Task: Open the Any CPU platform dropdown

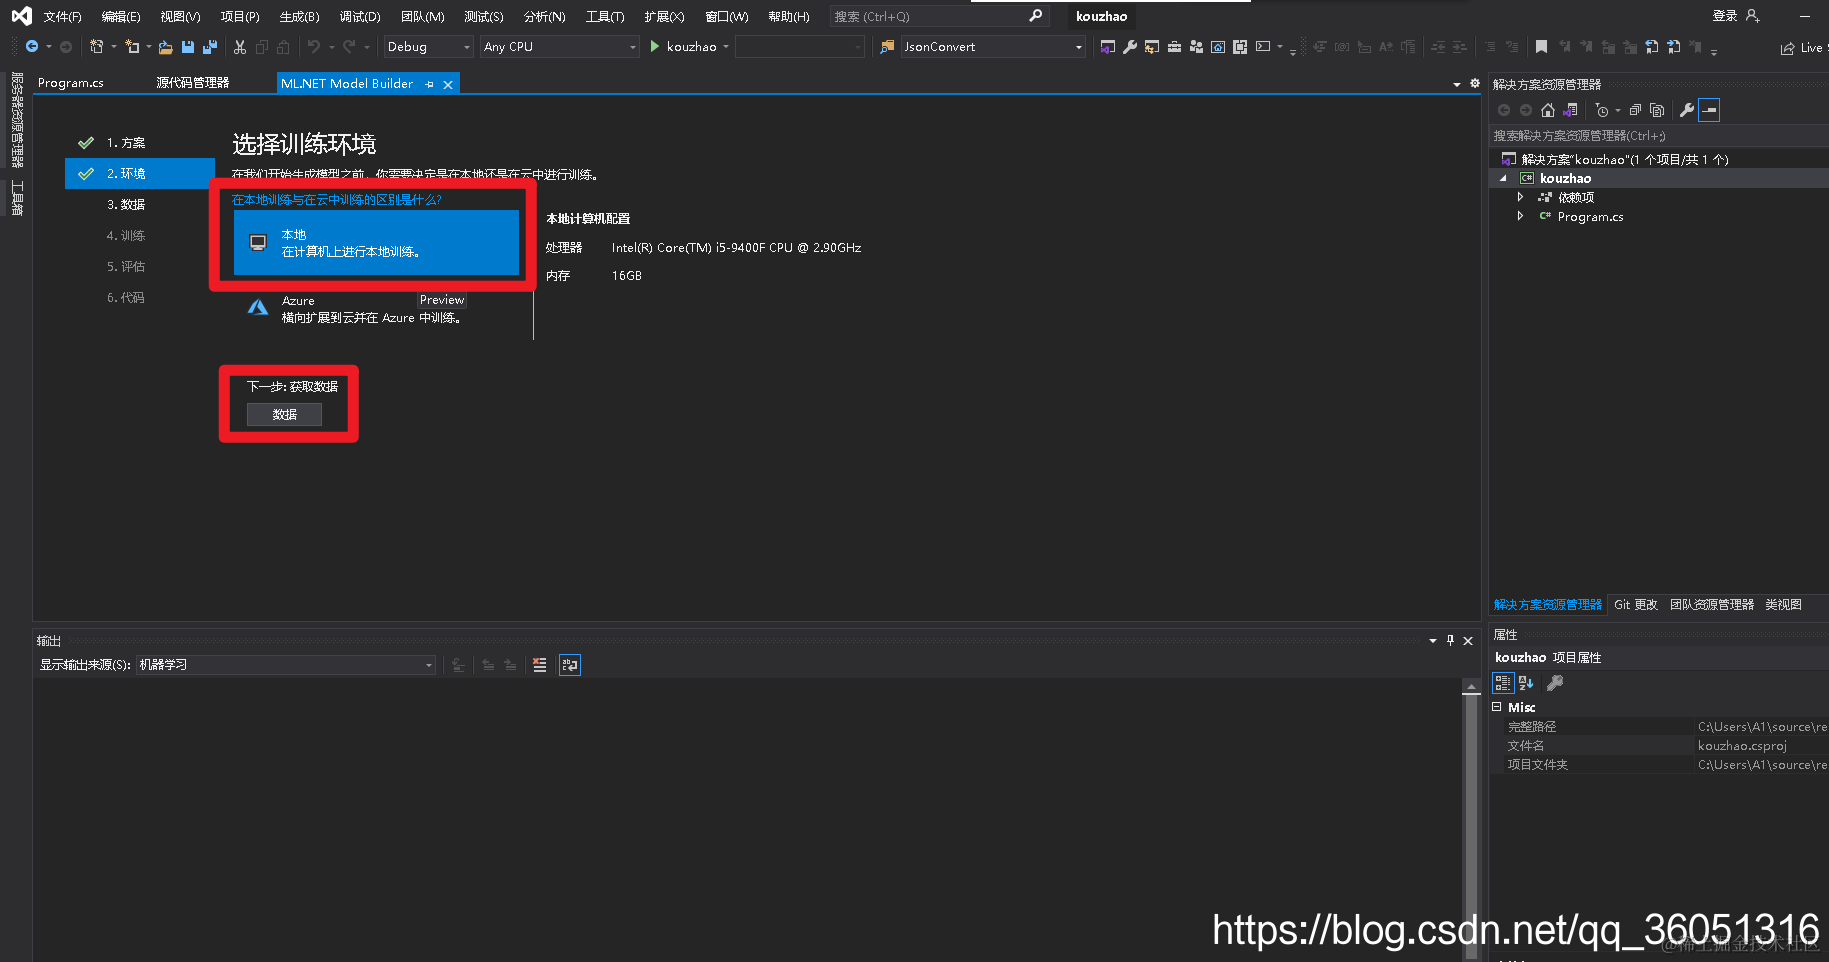Action: (x=559, y=47)
